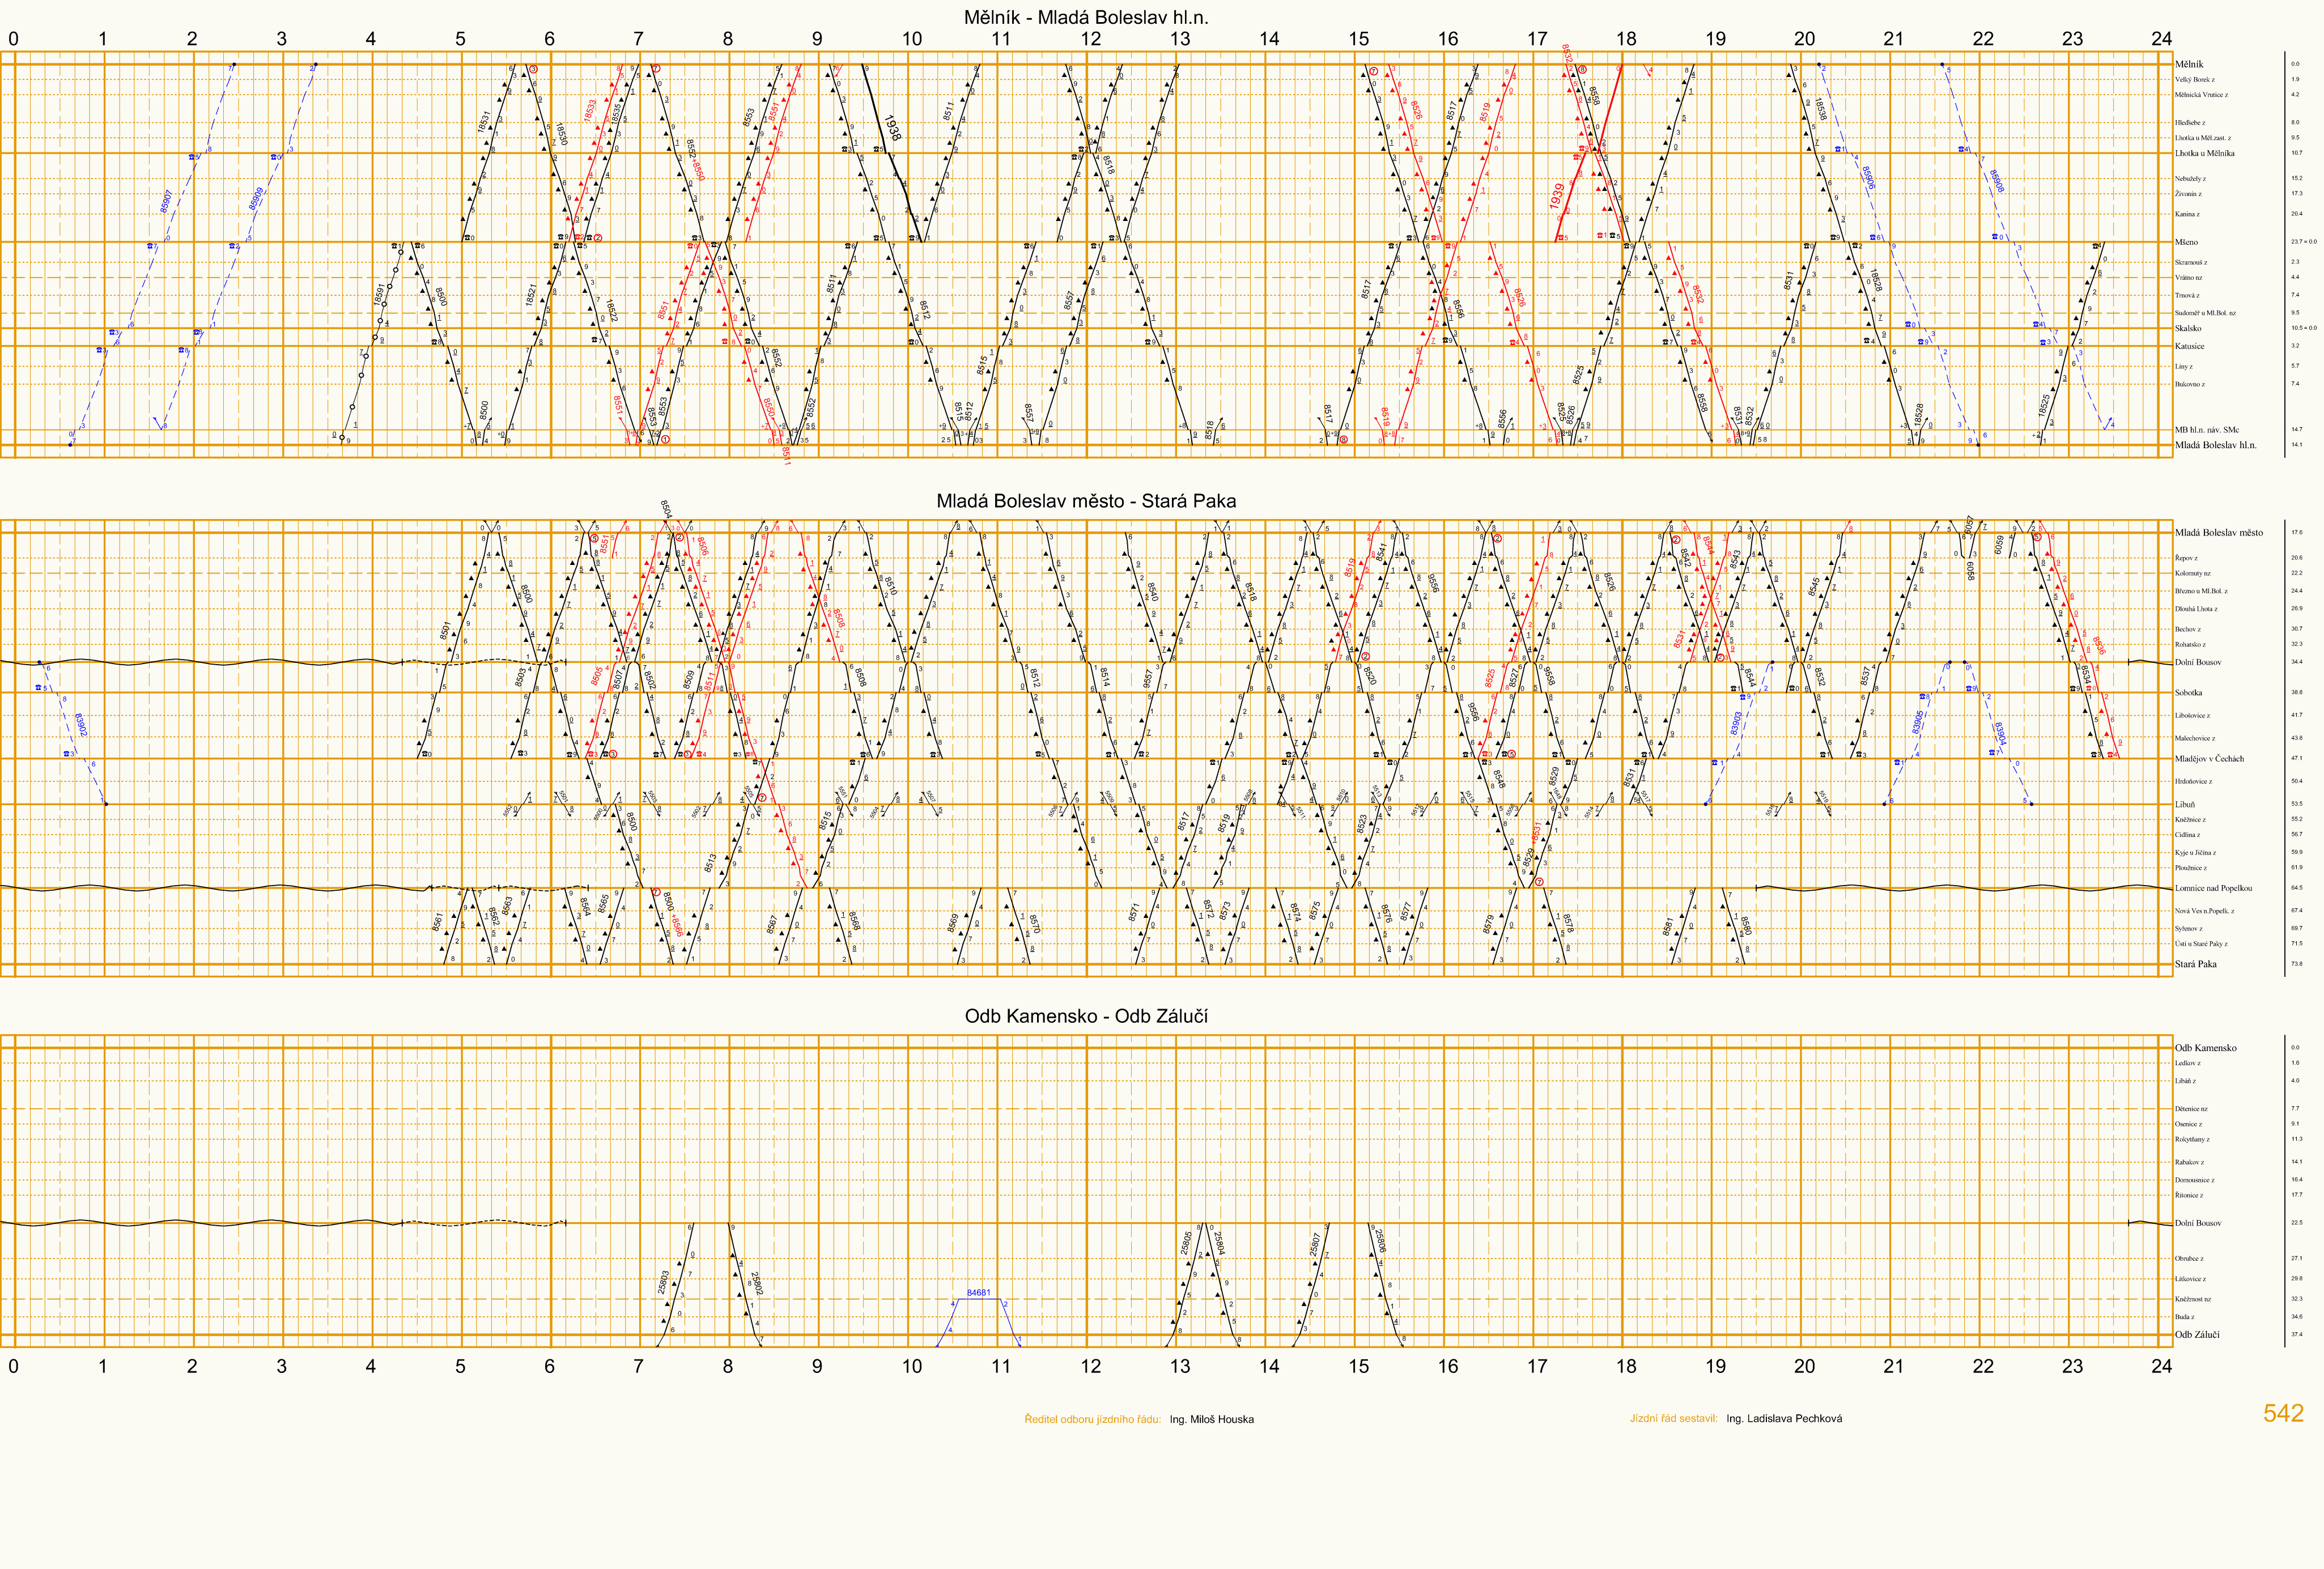
Task: Click the Mělník - Mladá Boleslav hl.n. diagram title
Action: click(1085, 17)
